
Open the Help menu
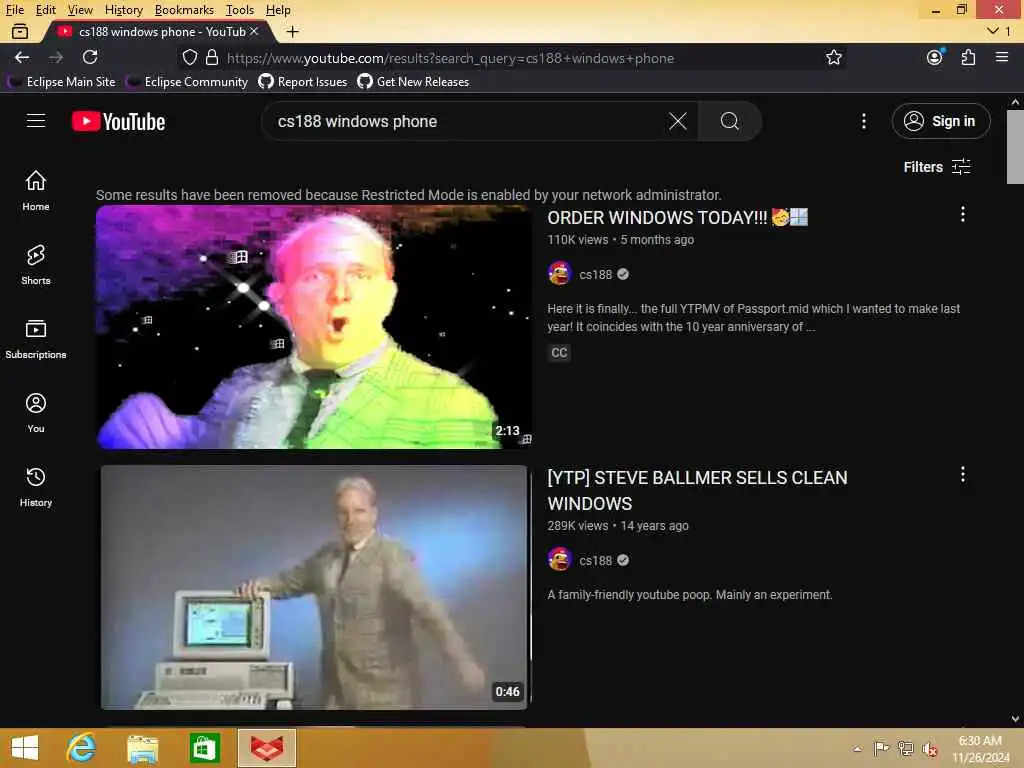[278, 10]
